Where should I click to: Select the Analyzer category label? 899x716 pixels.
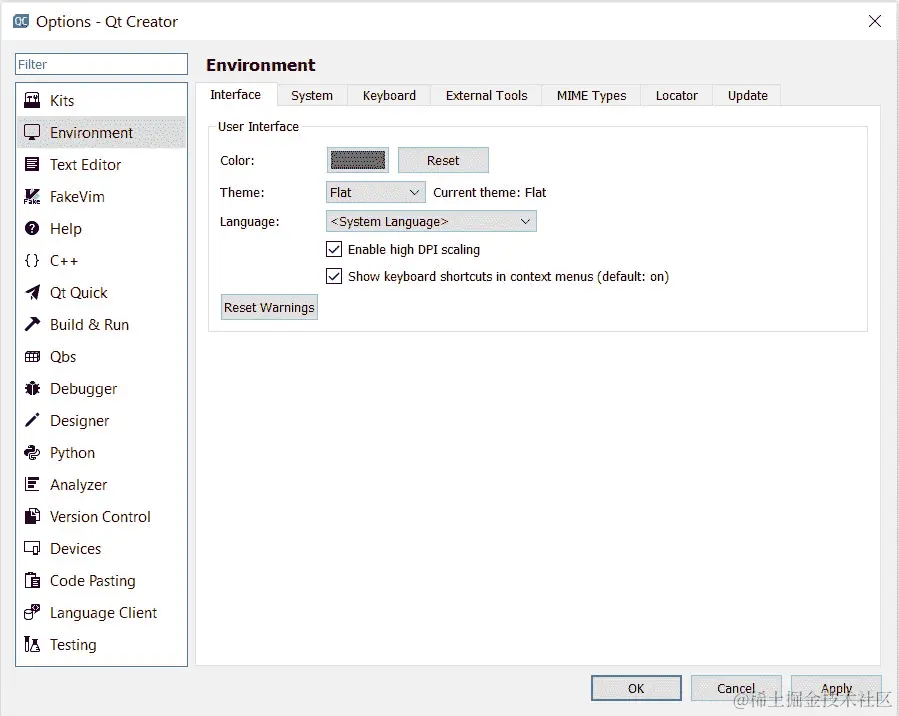pyautogui.click(x=79, y=485)
